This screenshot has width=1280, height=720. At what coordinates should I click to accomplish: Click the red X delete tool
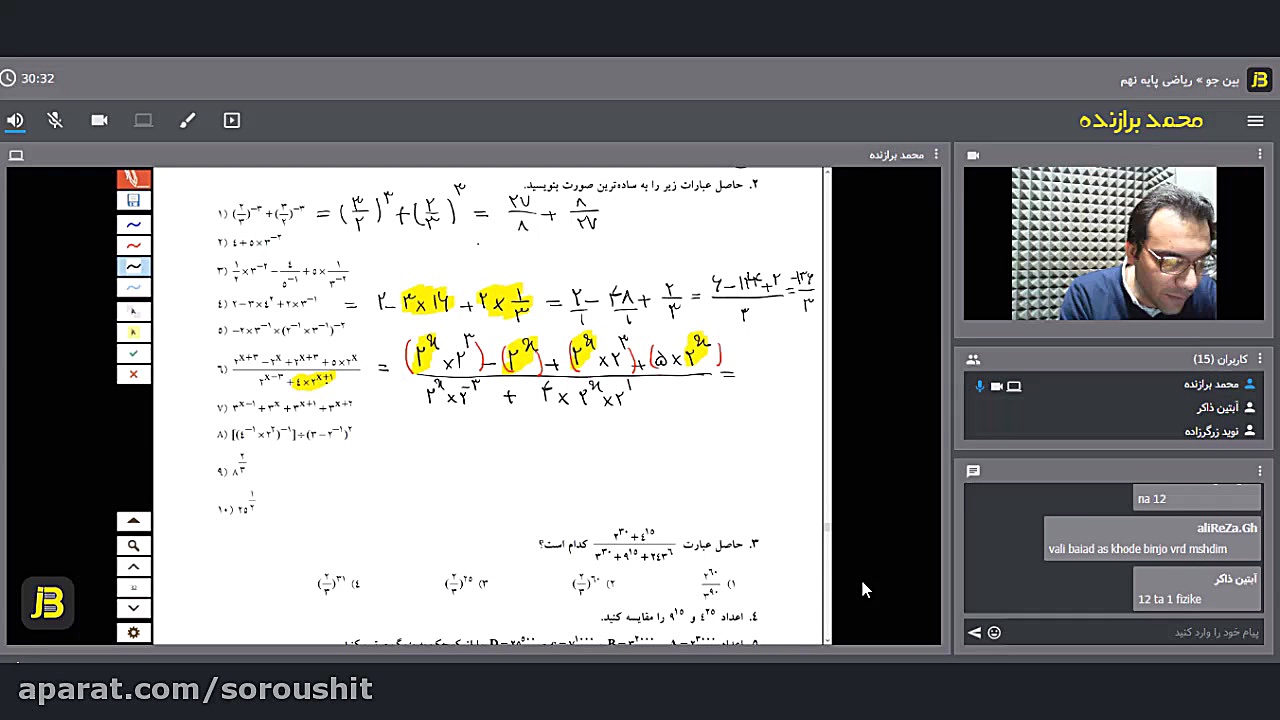tap(133, 375)
